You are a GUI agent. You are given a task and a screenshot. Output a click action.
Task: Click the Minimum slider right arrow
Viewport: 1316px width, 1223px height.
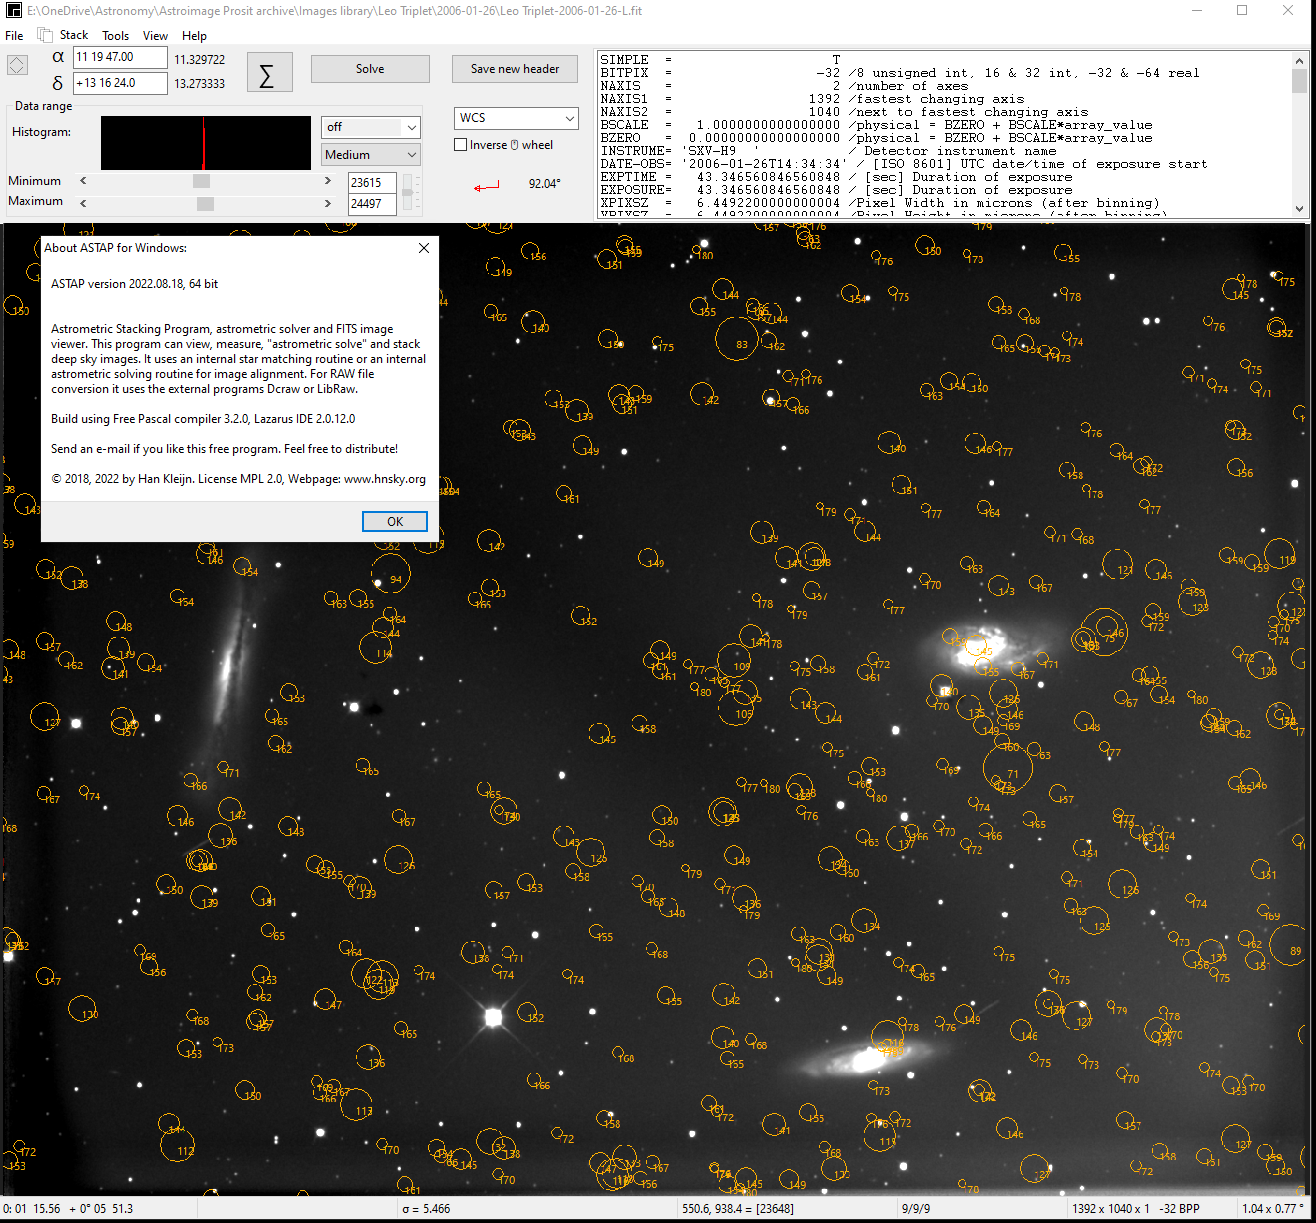328,181
